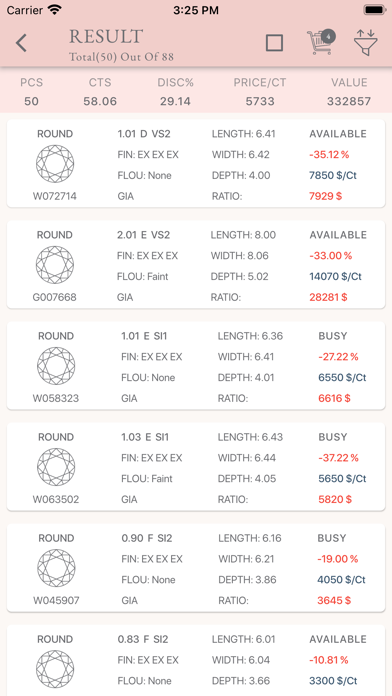Click the VALUE total 332857

point(349,101)
